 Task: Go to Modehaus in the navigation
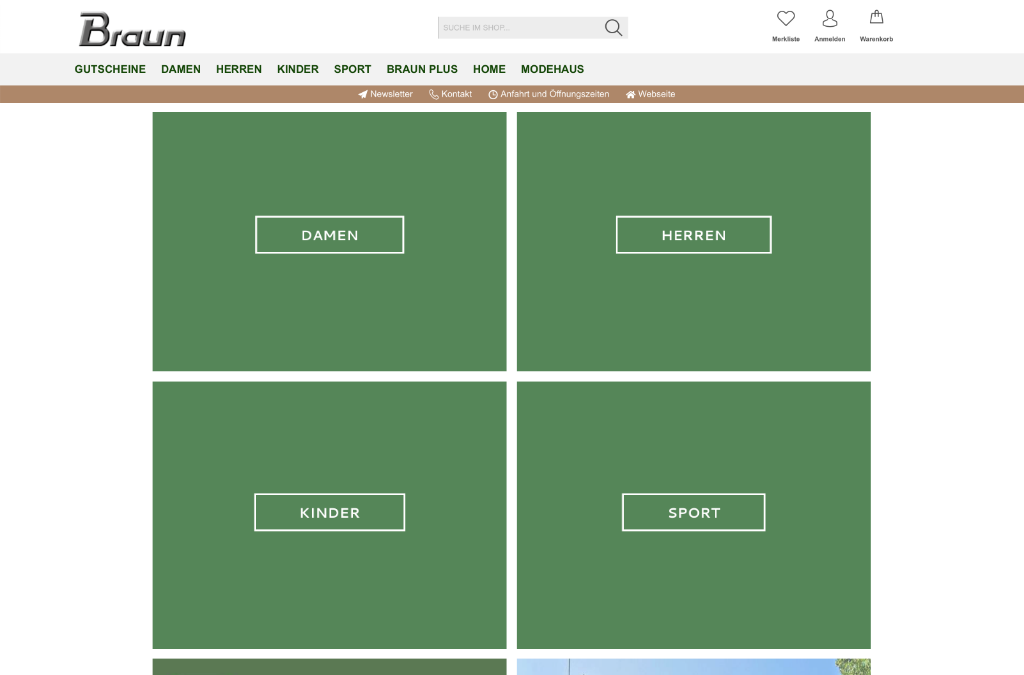click(x=552, y=69)
